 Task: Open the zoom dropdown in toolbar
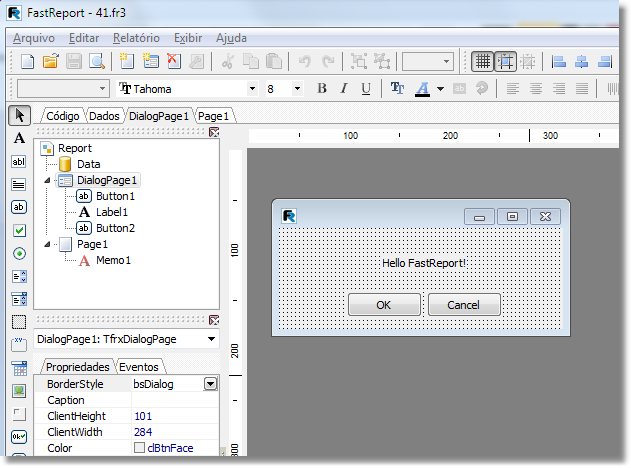446,62
